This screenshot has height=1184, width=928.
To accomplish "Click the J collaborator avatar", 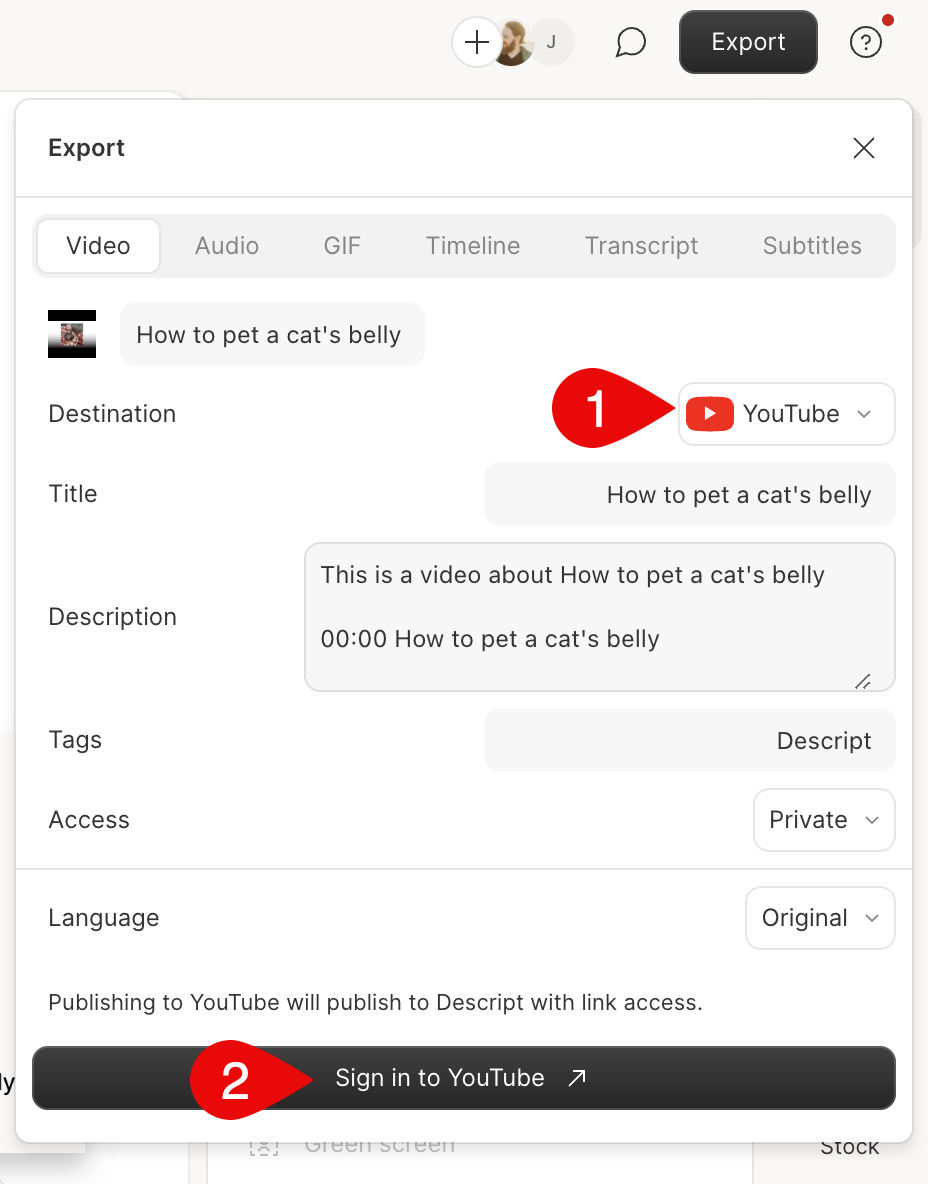I will click(x=552, y=42).
